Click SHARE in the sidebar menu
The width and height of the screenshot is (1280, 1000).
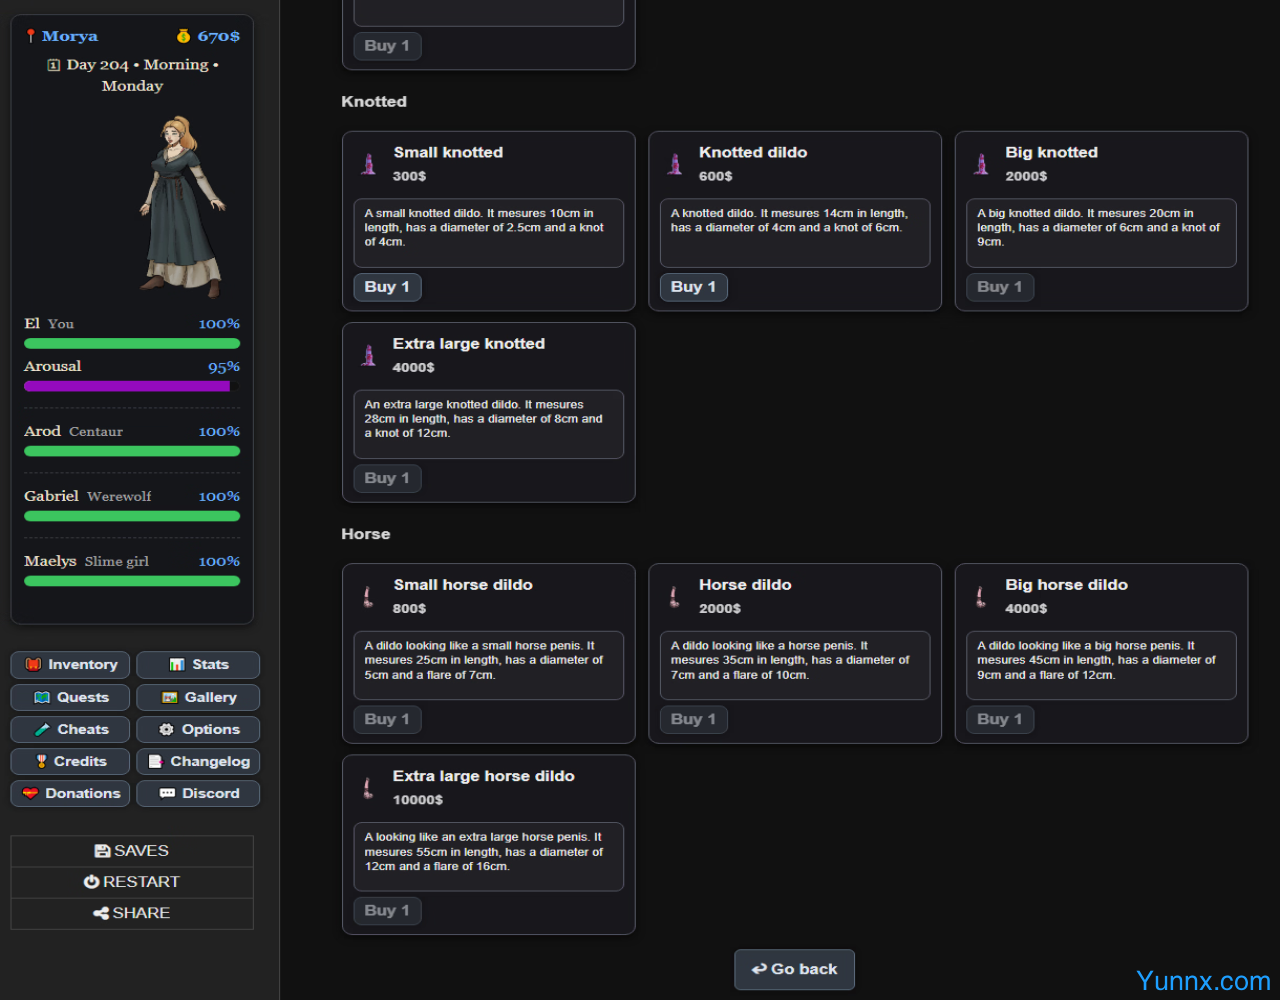click(x=132, y=913)
